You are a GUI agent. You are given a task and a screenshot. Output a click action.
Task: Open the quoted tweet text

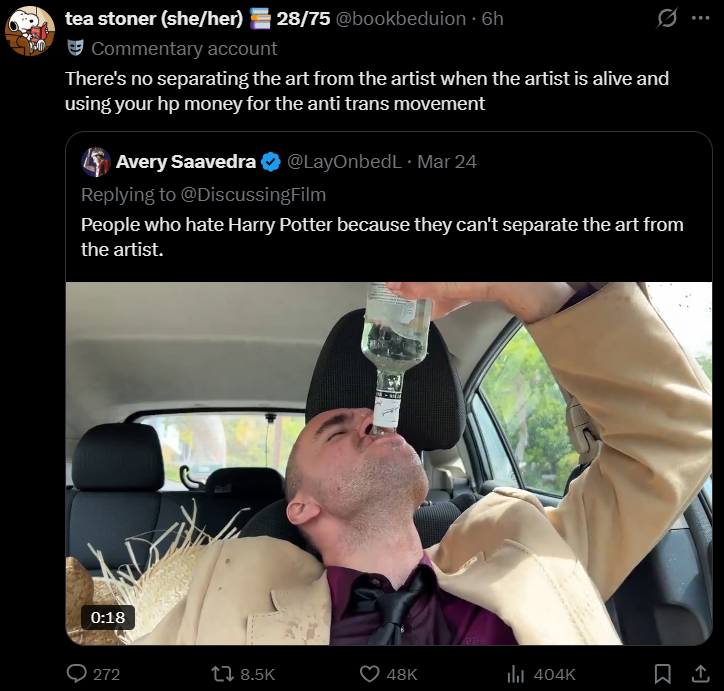382,236
